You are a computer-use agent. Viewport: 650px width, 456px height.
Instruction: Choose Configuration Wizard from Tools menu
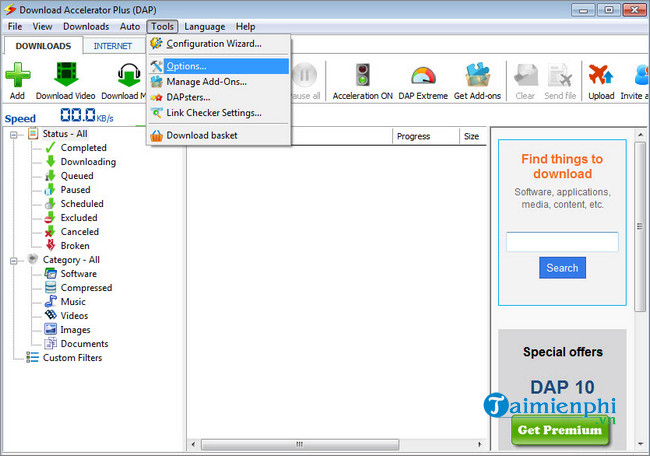coord(219,44)
